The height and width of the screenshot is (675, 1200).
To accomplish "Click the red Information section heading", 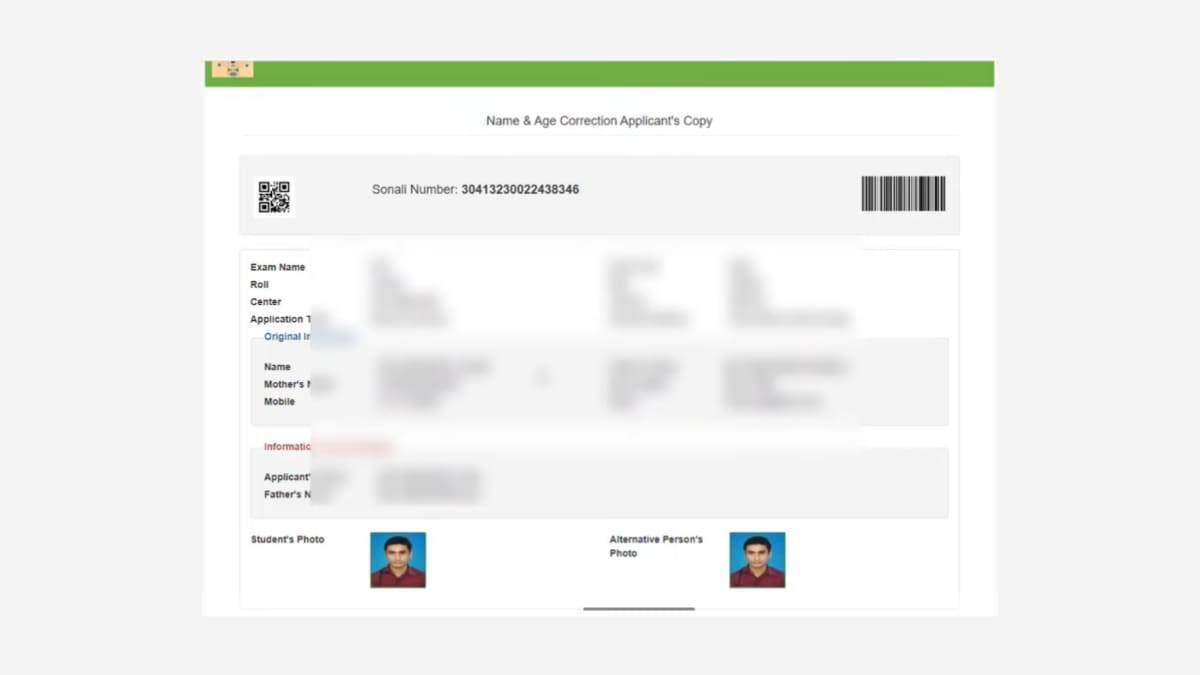I will [288, 447].
